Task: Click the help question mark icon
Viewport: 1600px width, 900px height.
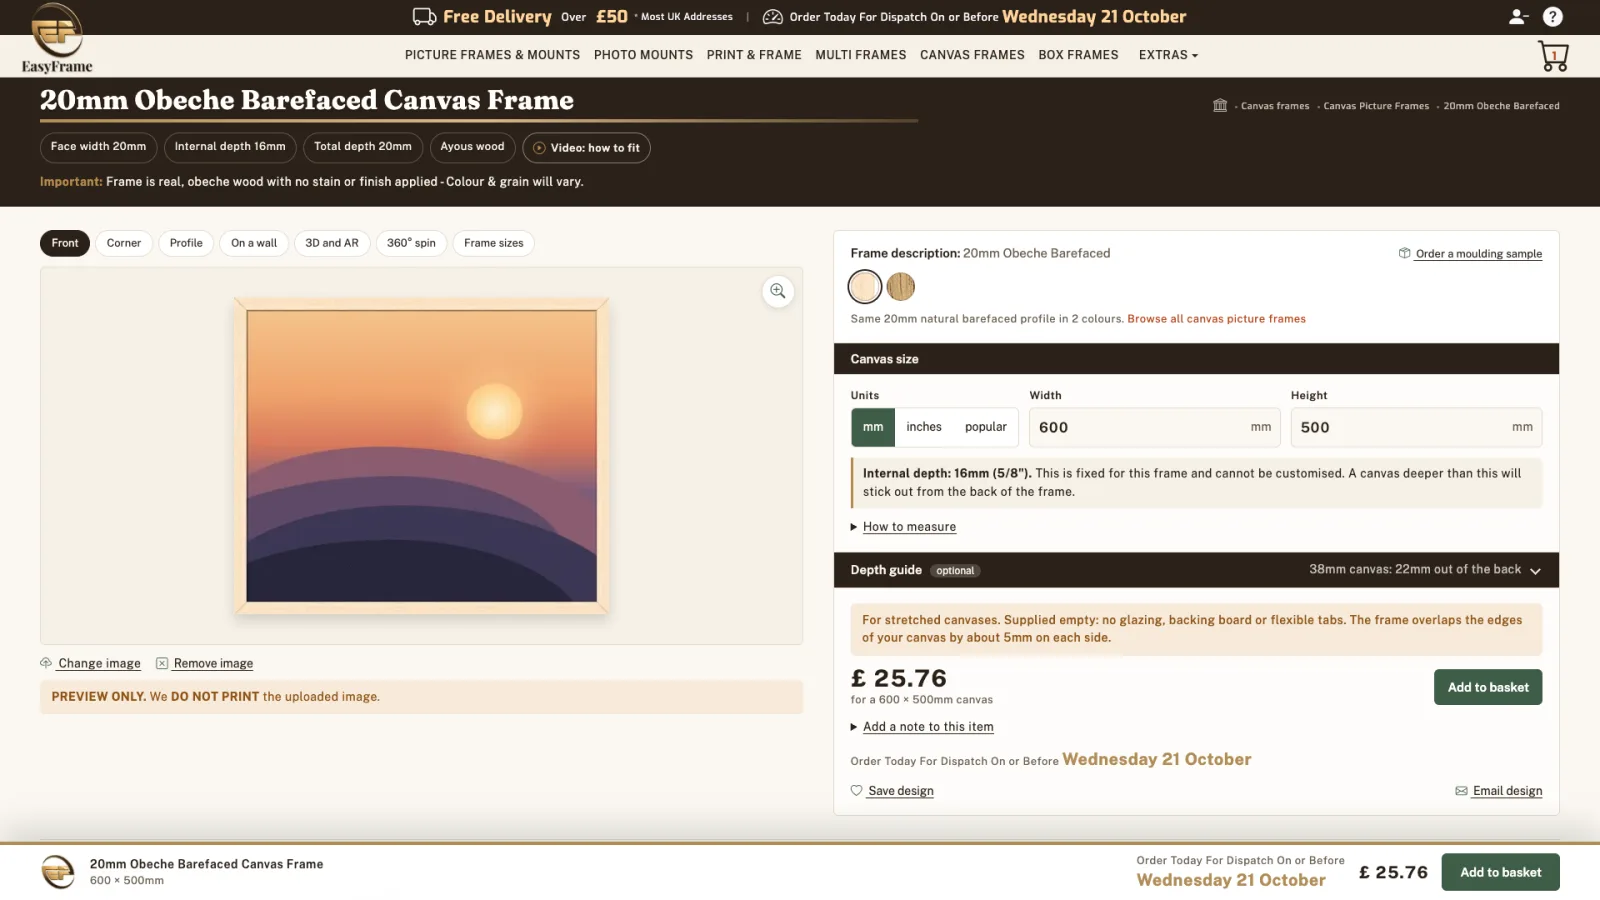Action: [x=1552, y=16]
